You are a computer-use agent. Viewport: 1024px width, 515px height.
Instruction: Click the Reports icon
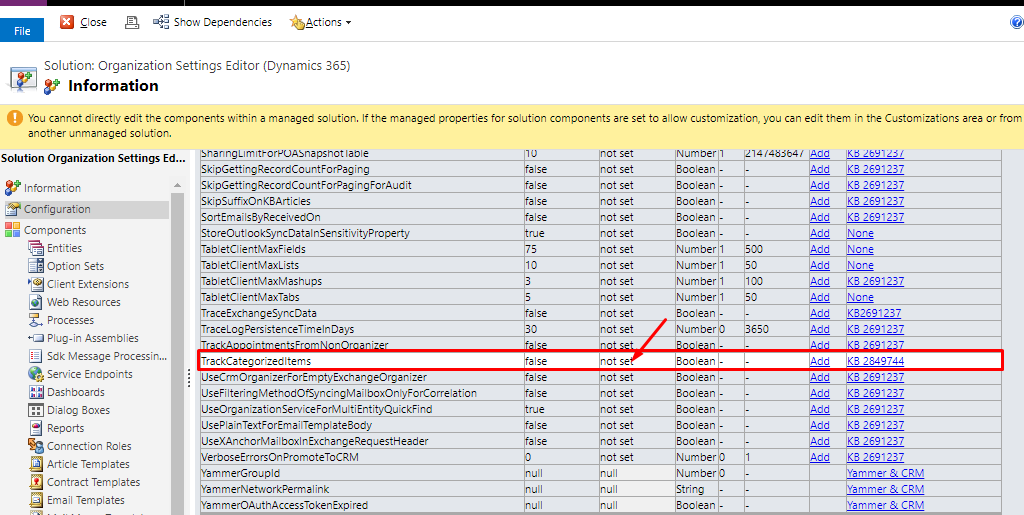coord(36,428)
